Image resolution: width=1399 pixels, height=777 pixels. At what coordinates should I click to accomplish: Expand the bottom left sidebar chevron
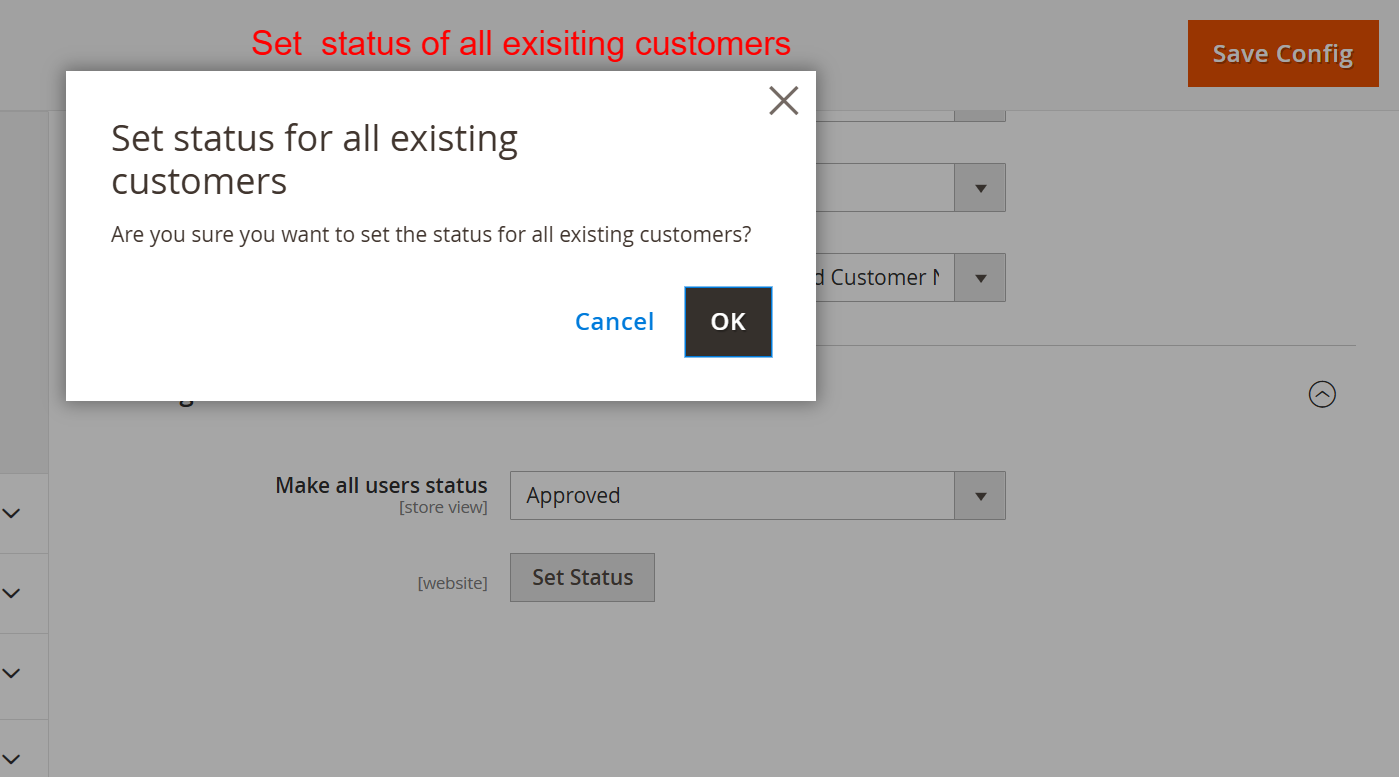click(x=12, y=758)
